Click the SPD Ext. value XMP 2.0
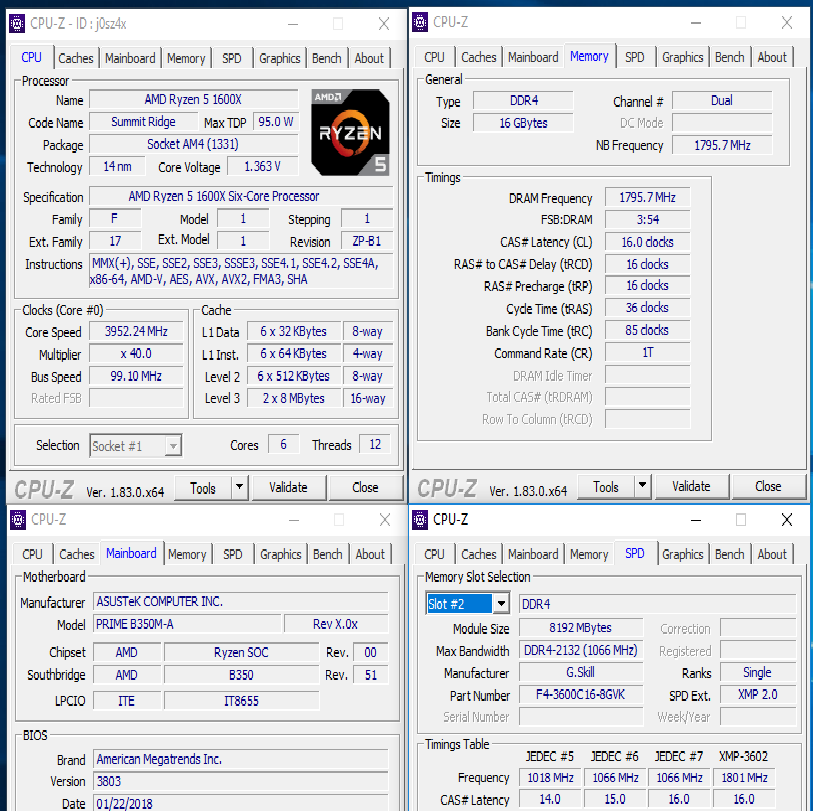The image size is (813, 811). coord(758,694)
